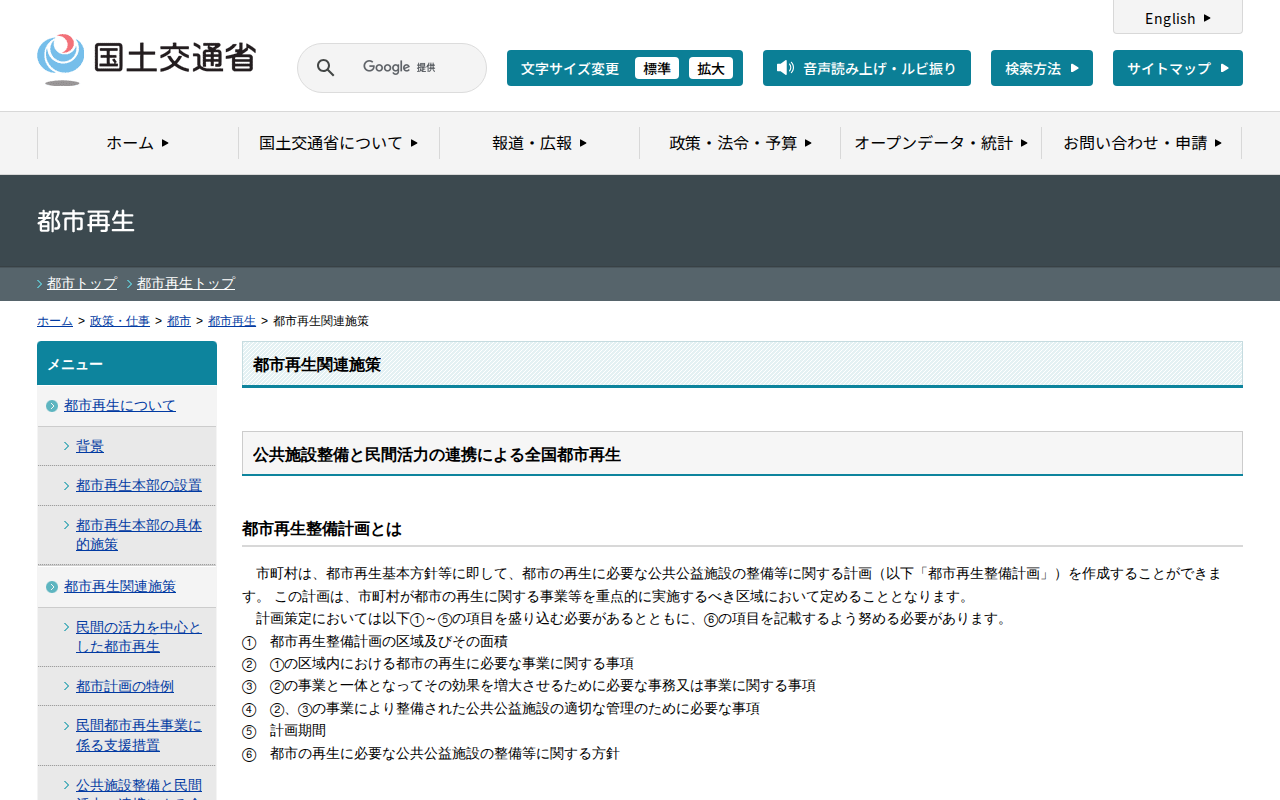Open the 音声読み上げ・ルビ振り tool
The width and height of the screenshot is (1280, 800).
coord(867,68)
